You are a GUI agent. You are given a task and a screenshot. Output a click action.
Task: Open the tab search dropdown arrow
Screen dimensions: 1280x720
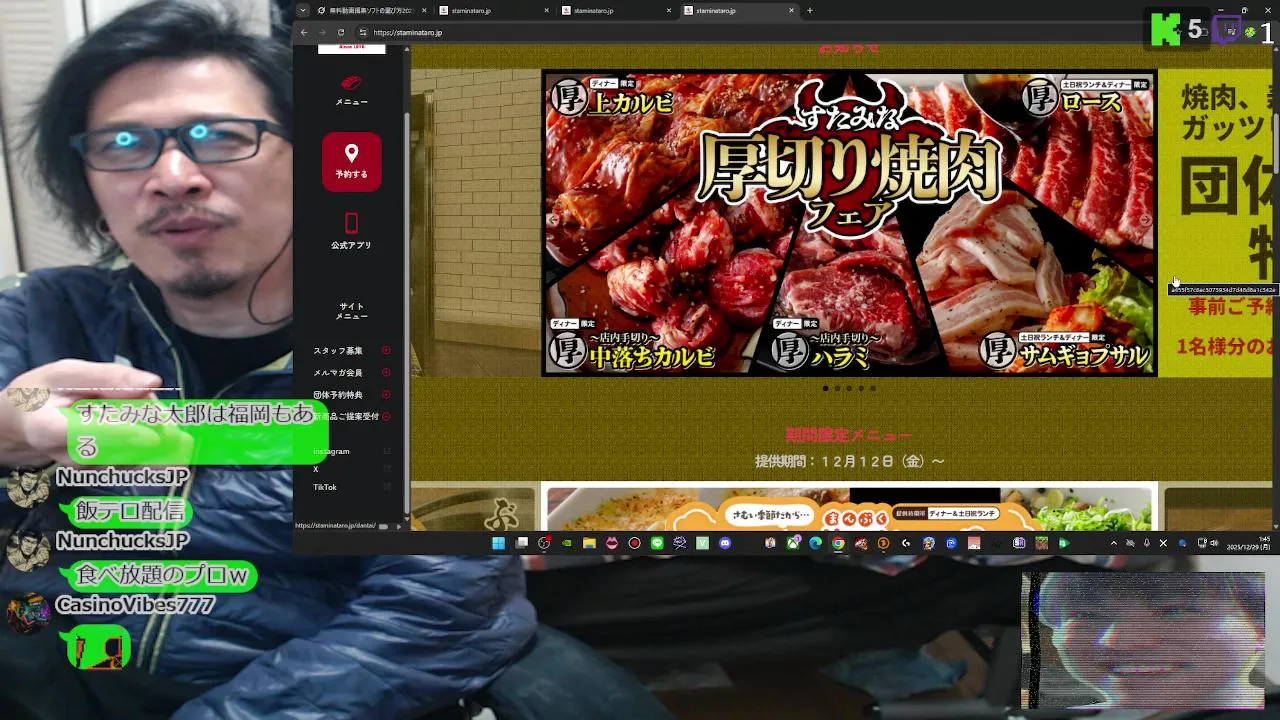[x=303, y=11]
